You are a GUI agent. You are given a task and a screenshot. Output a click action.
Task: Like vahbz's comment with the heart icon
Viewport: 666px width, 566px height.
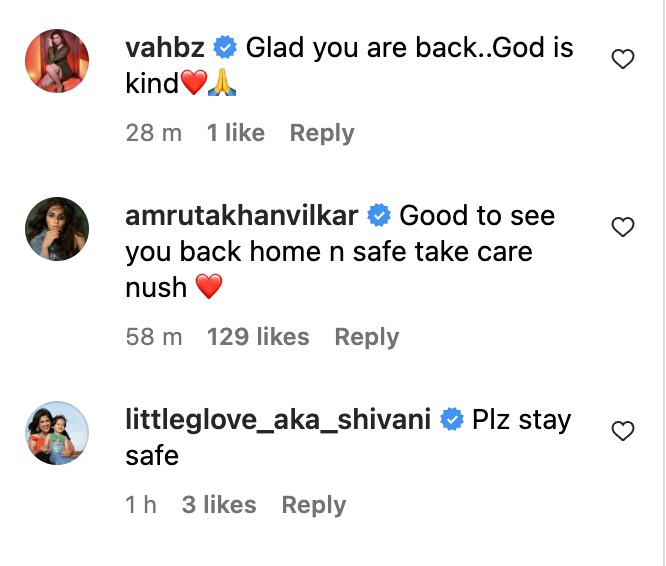click(x=623, y=59)
